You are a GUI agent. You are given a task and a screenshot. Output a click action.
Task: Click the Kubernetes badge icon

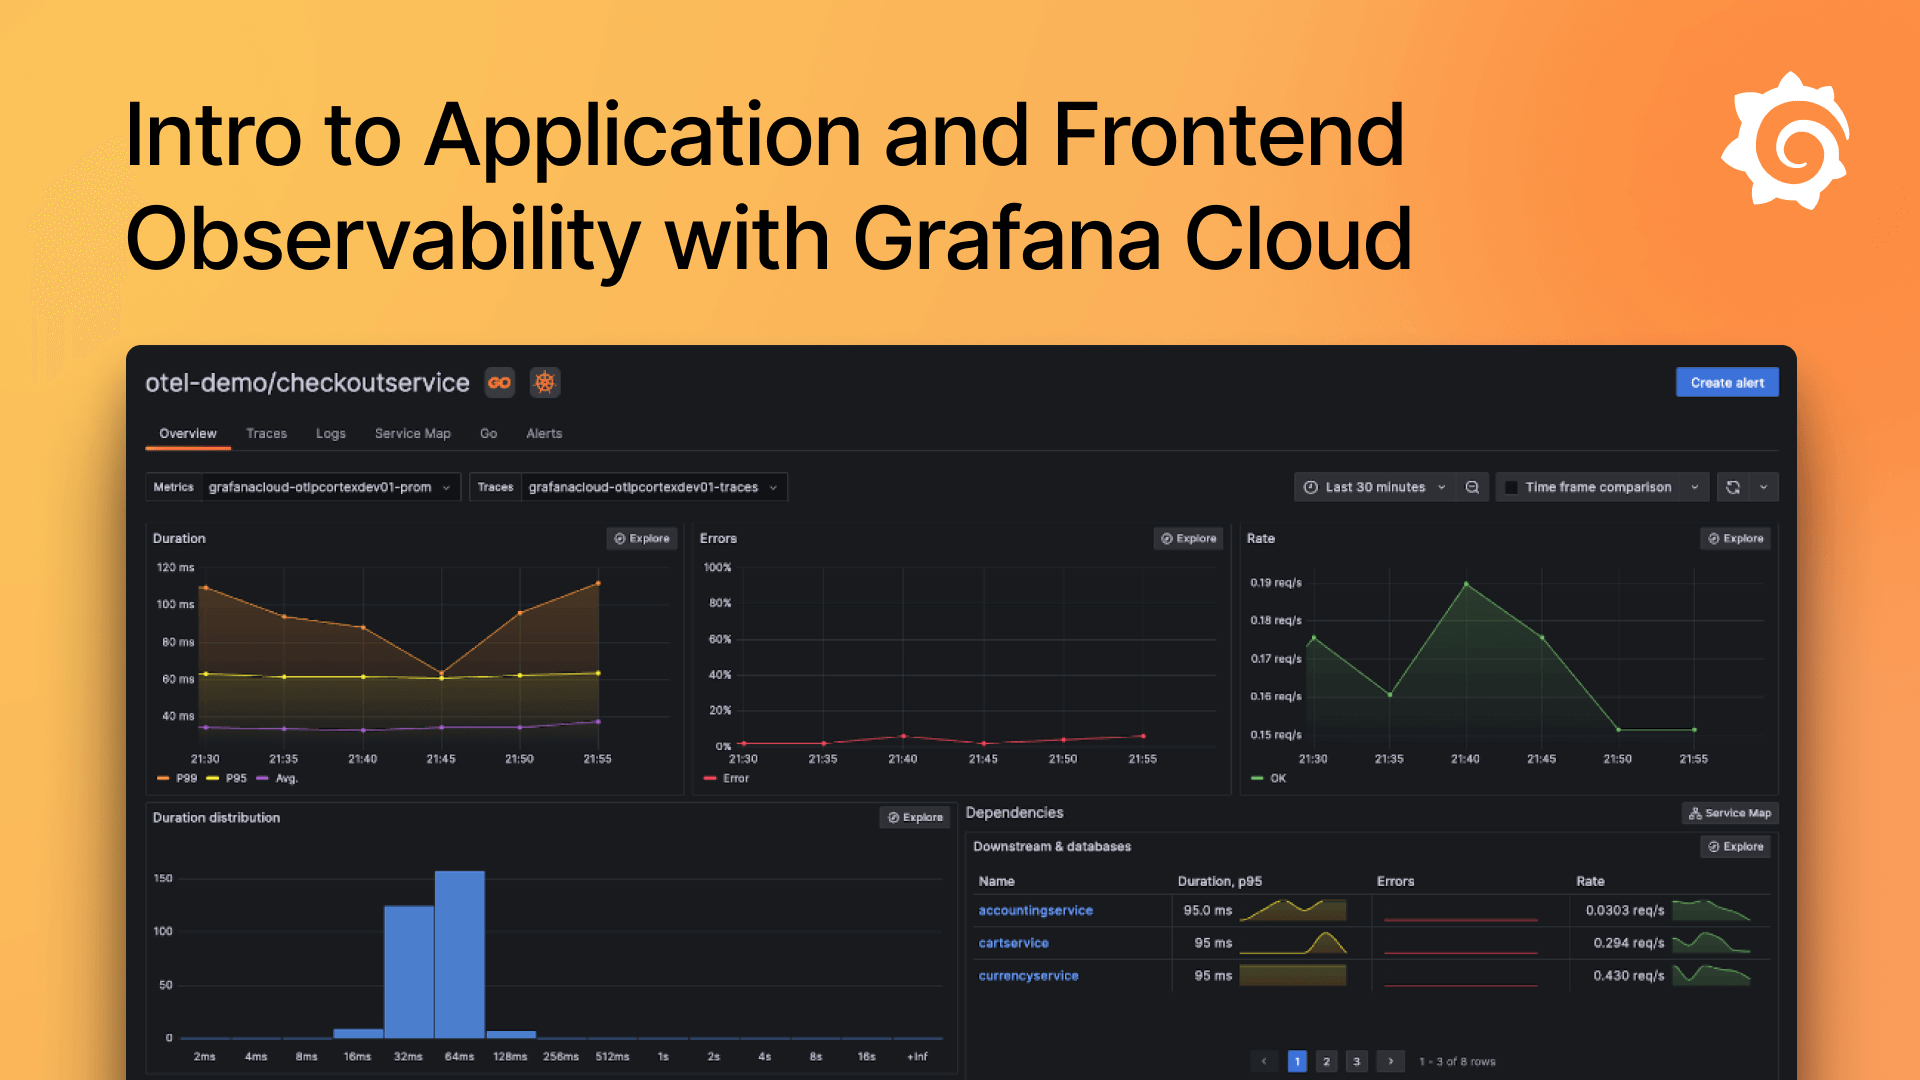tap(545, 383)
